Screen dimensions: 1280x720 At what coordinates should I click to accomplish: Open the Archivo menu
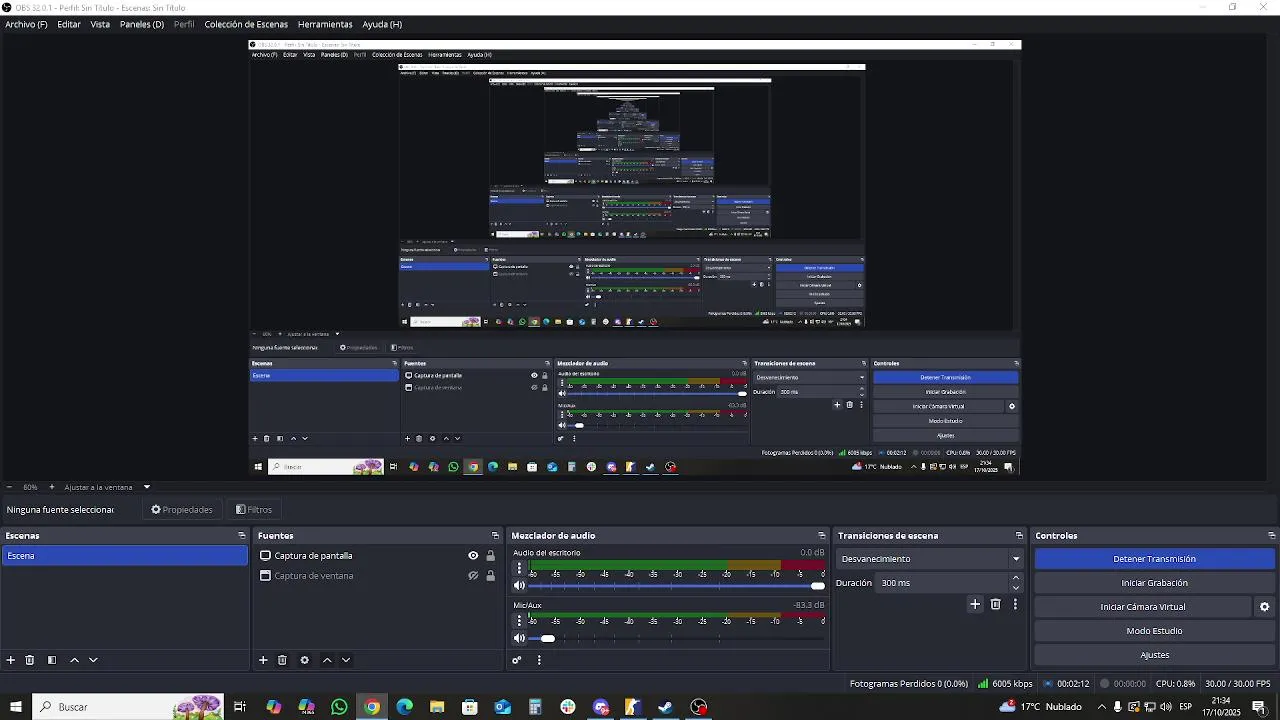26,24
